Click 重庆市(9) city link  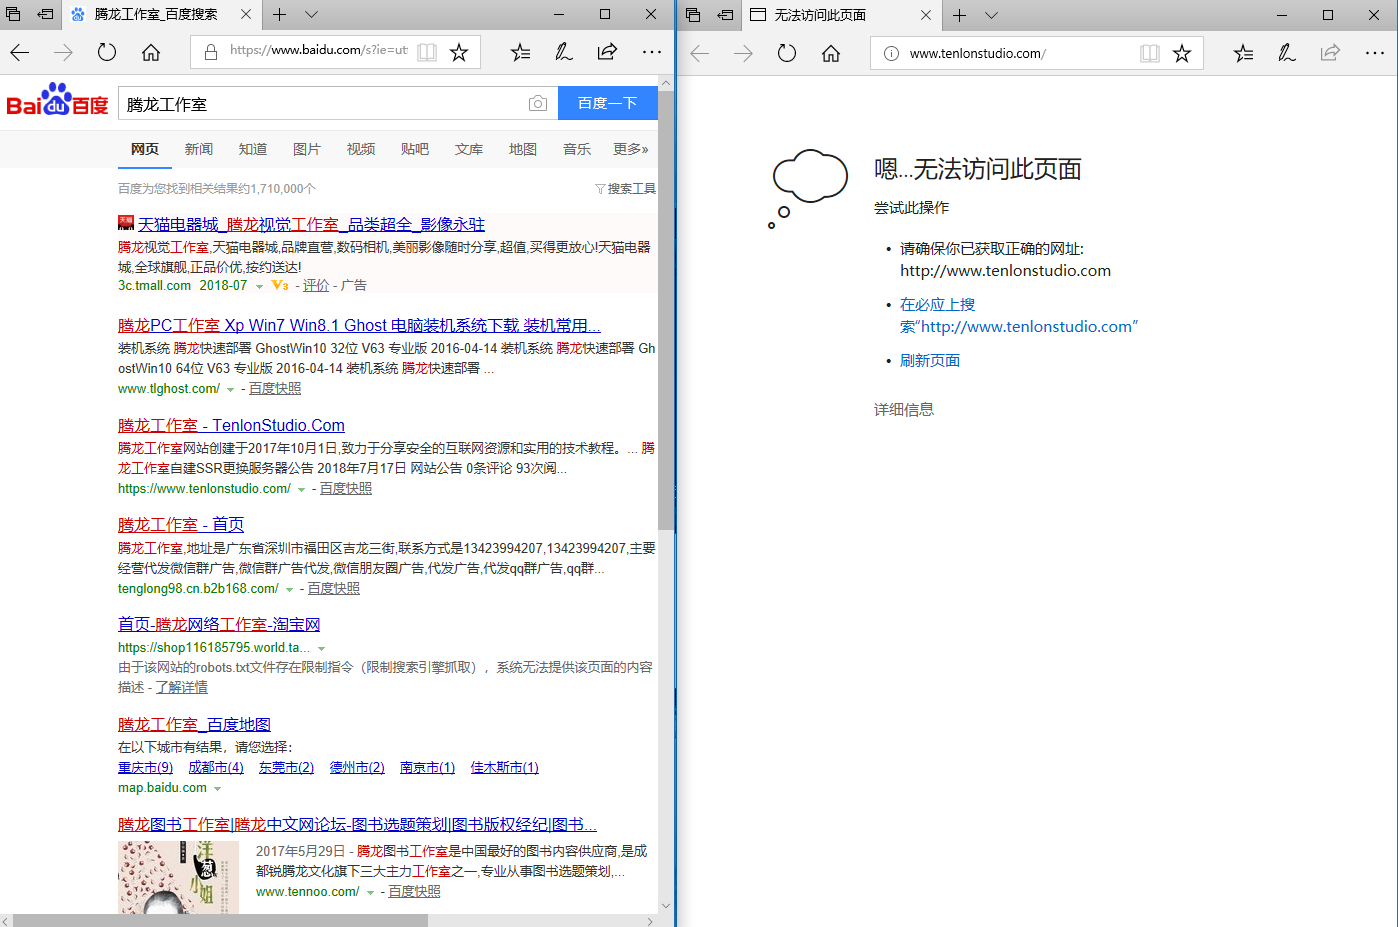pos(145,767)
